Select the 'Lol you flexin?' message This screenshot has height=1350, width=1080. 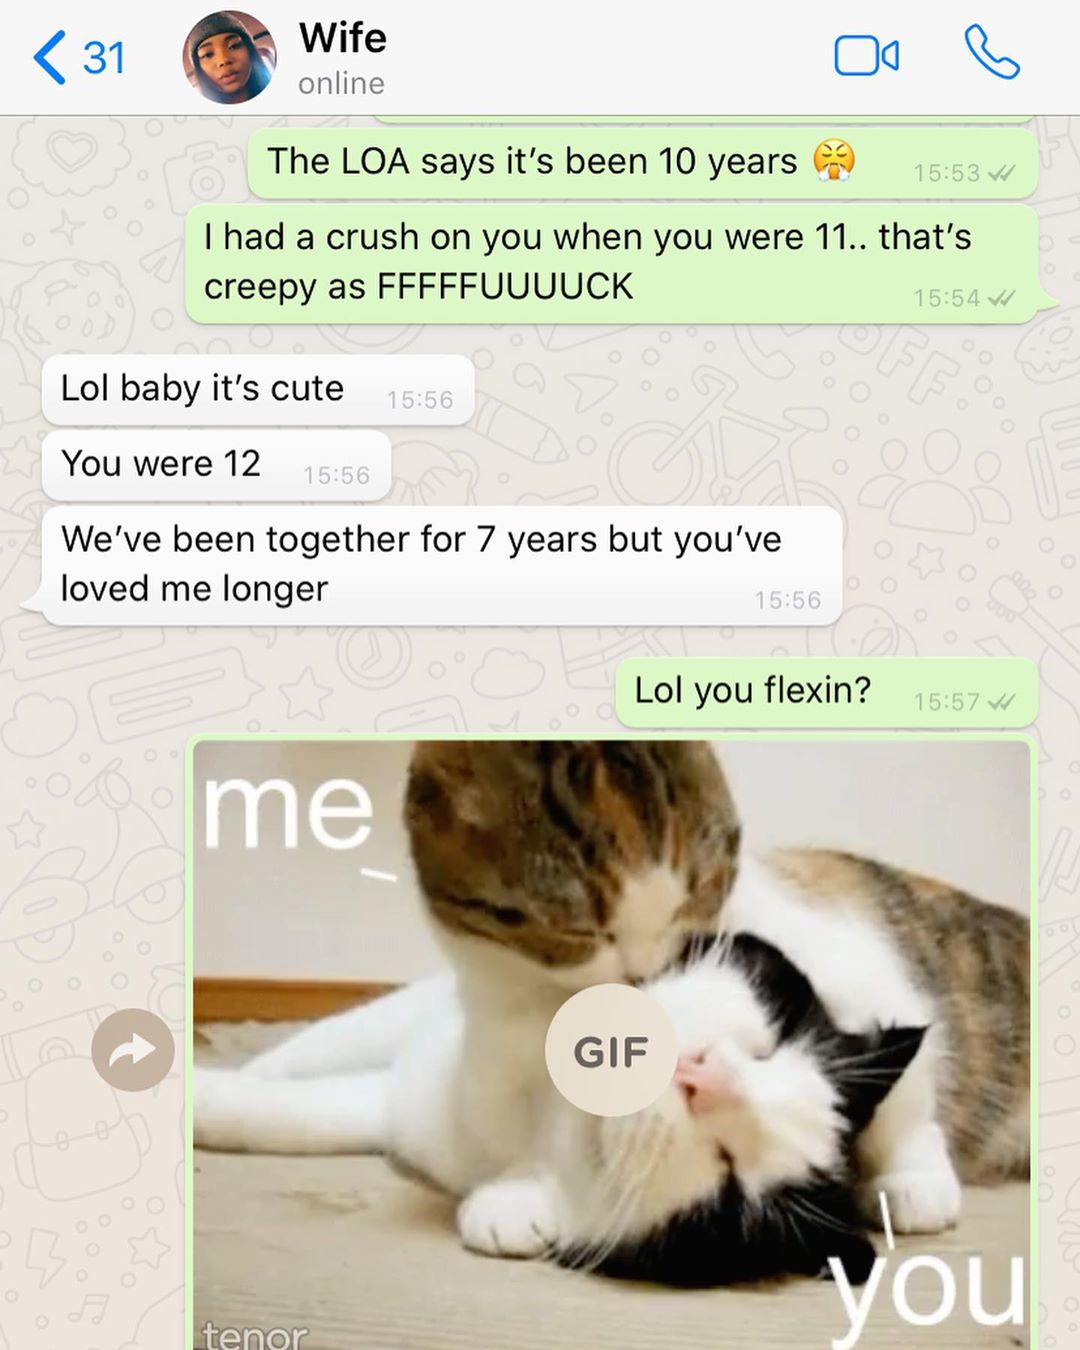826,692
